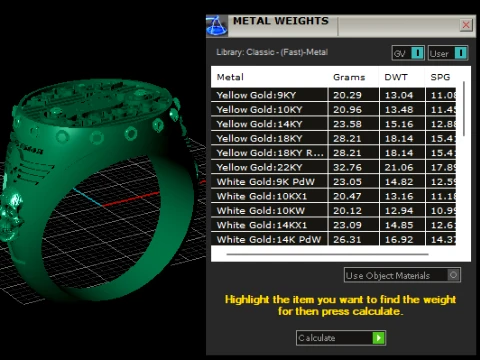Click the vertical scrollbar of metals list
Viewport: 480px width, 360px height.
(464, 108)
